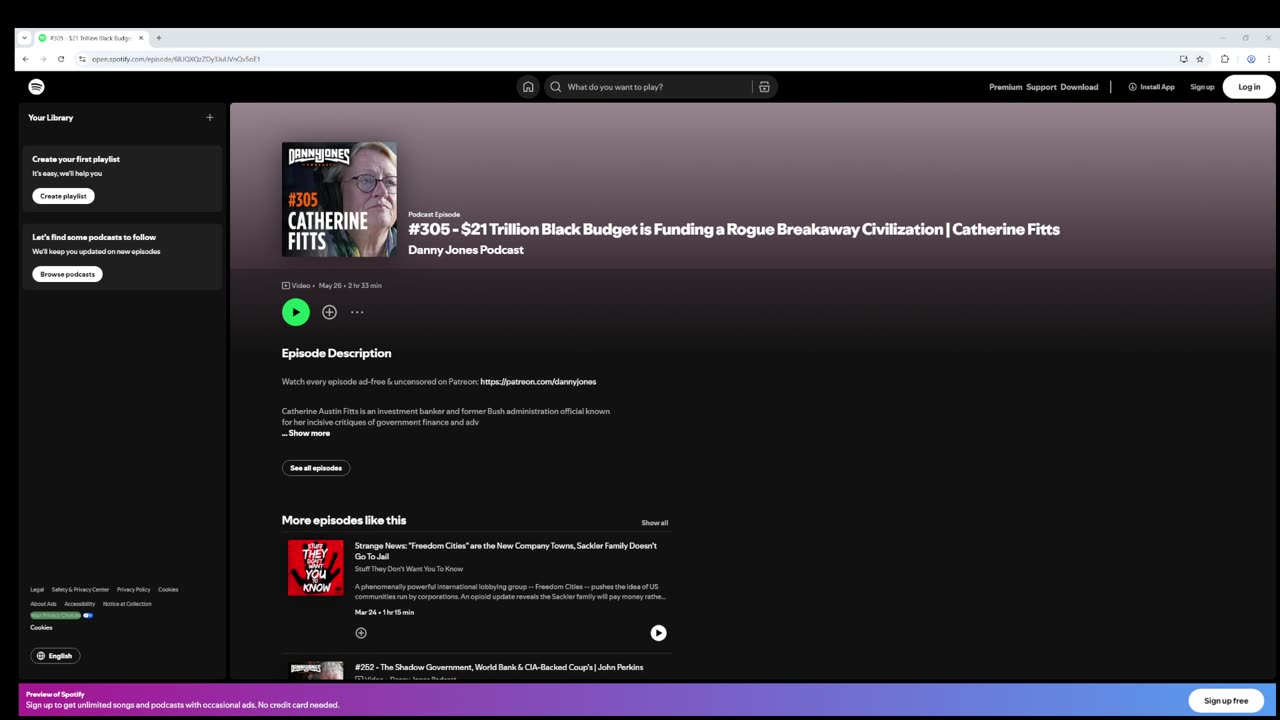
Task: Click the Stuff They Don't Want You To Know thumbnail
Action: tap(316, 568)
